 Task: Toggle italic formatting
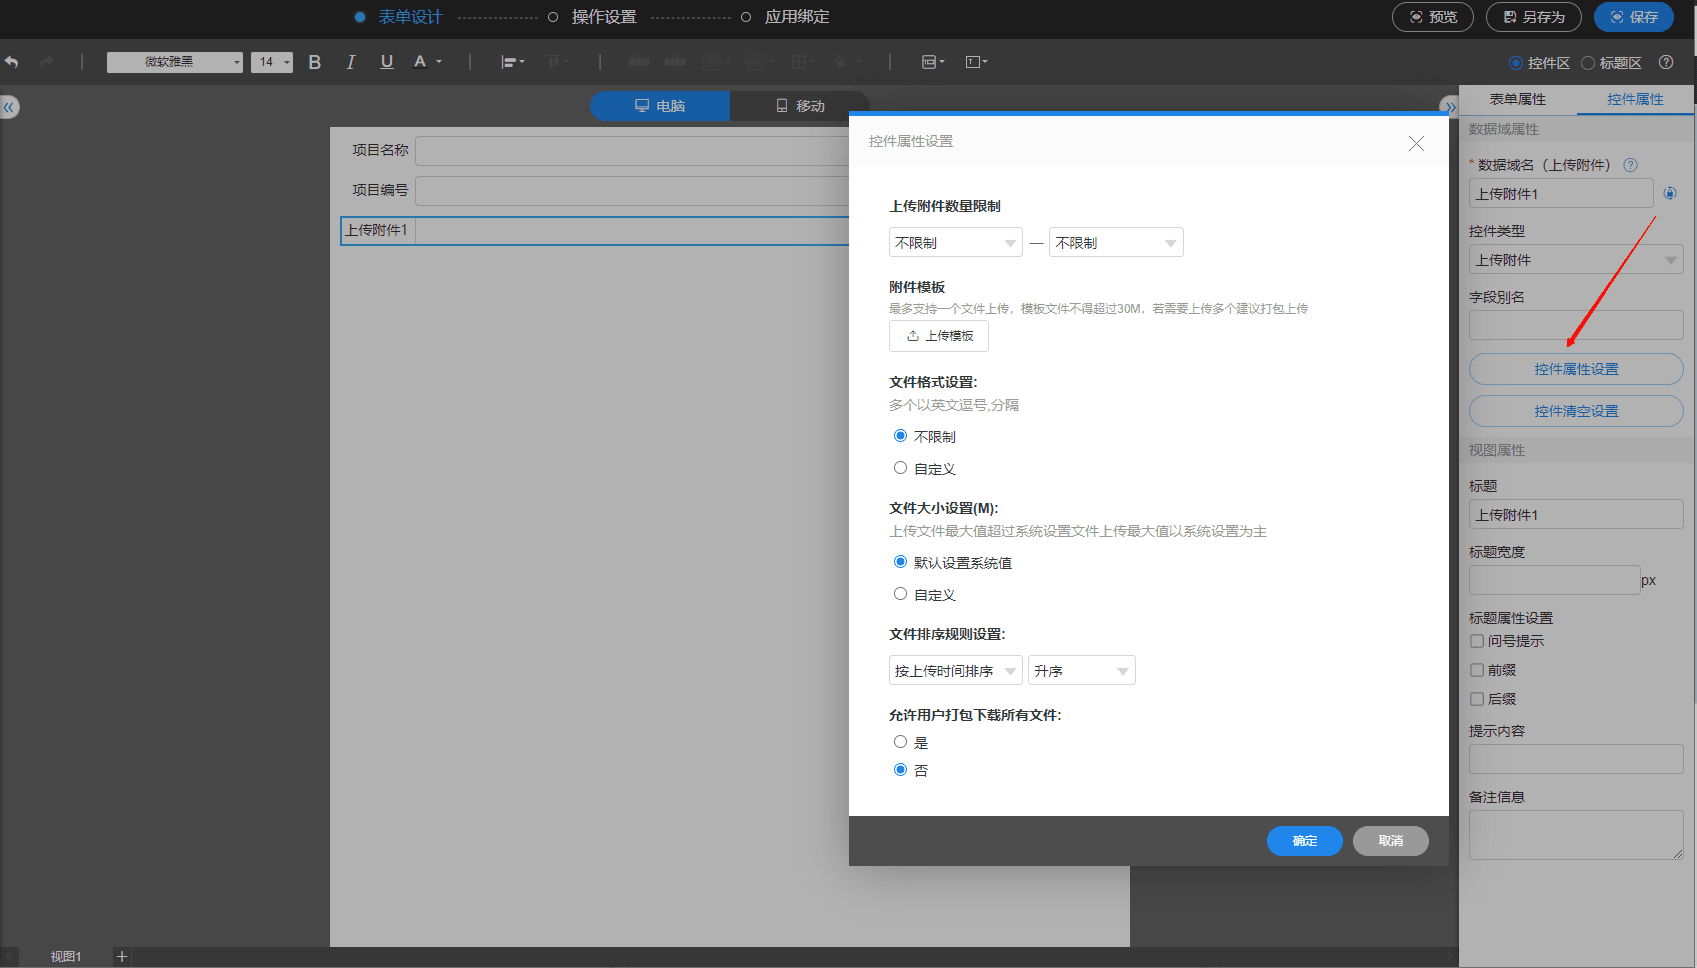(351, 62)
